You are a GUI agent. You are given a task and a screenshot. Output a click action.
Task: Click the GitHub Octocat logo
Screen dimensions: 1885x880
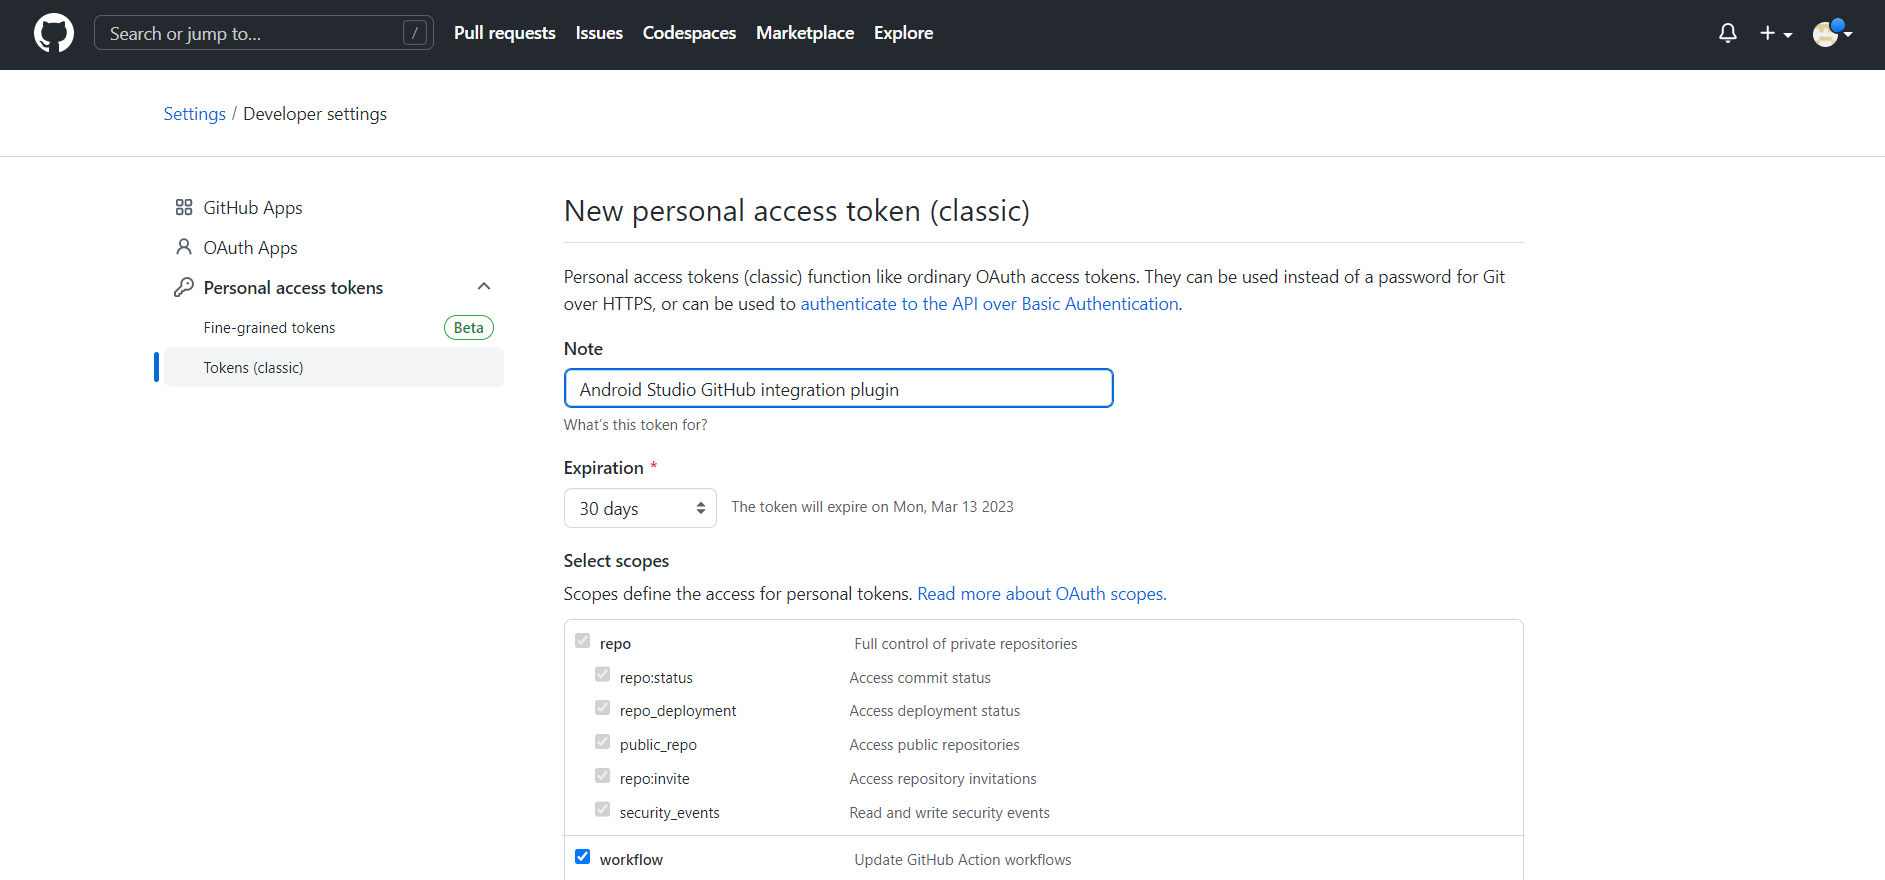[x=54, y=33]
